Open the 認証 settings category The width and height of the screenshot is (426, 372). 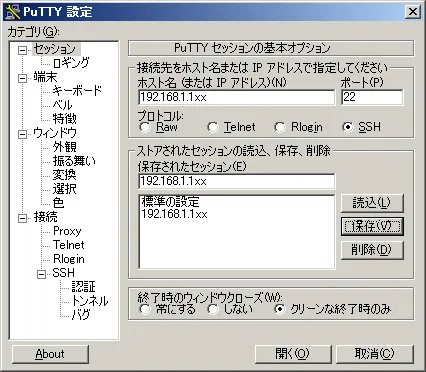[x=84, y=287]
